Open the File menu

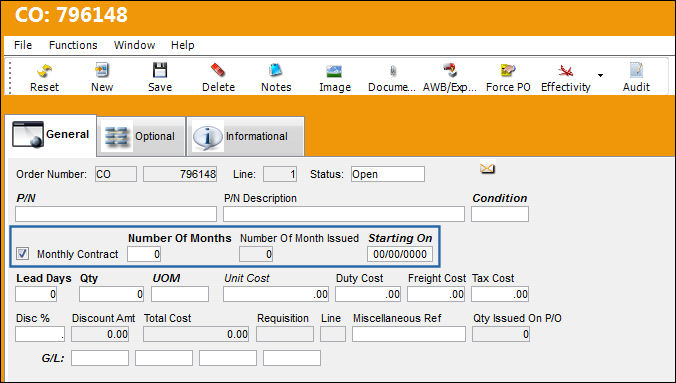(x=23, y=45)
